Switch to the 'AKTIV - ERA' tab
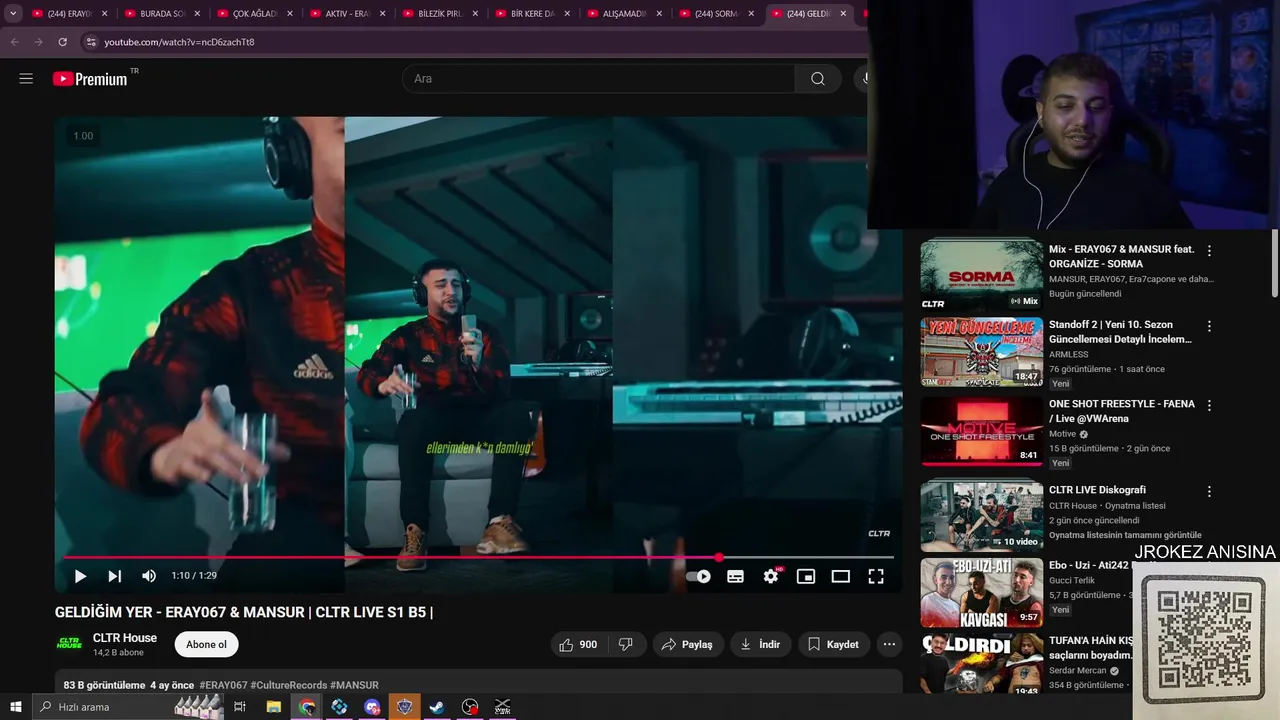1280x720 pixels. coord(347,14)
